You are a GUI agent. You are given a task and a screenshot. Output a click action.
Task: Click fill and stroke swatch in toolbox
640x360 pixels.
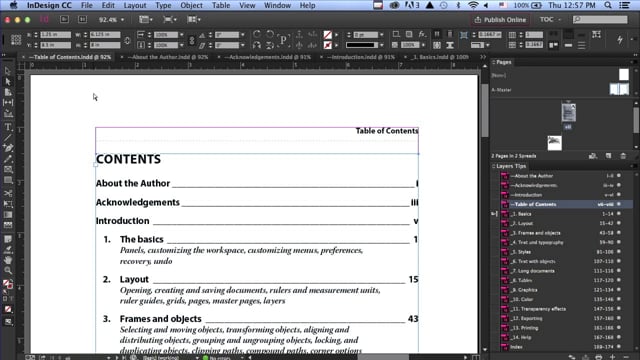8,284
